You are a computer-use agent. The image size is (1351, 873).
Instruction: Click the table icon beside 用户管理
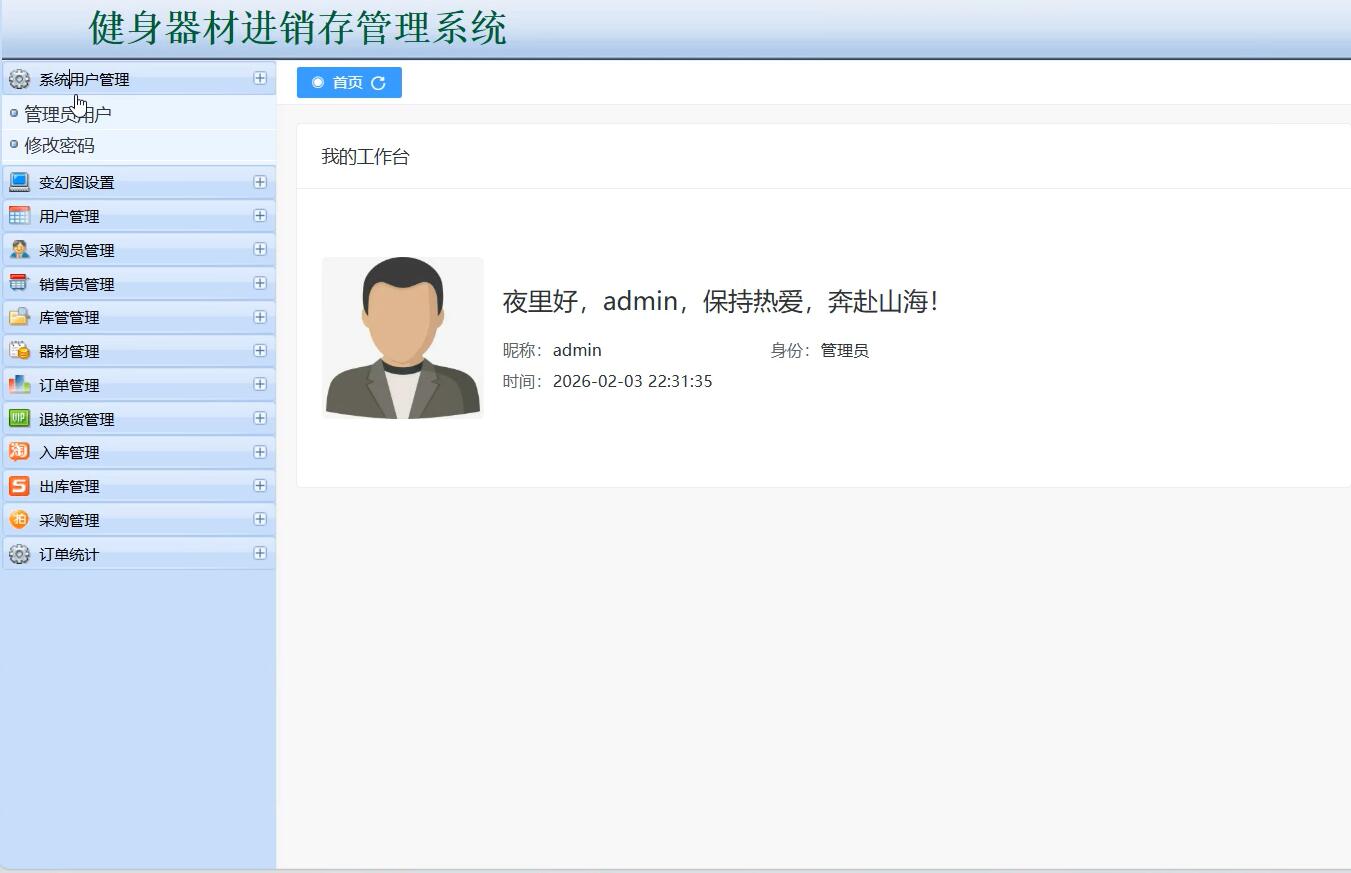(19, 216)
